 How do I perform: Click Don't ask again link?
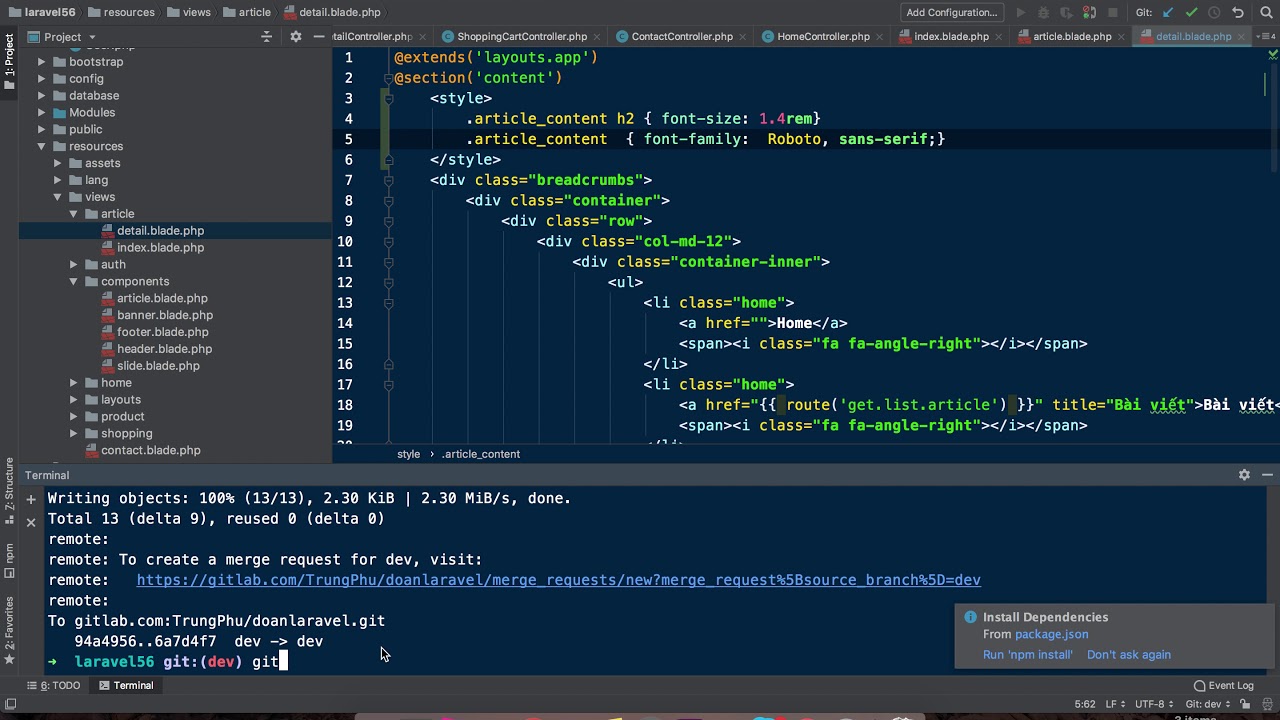click(x=1129, y=655)
